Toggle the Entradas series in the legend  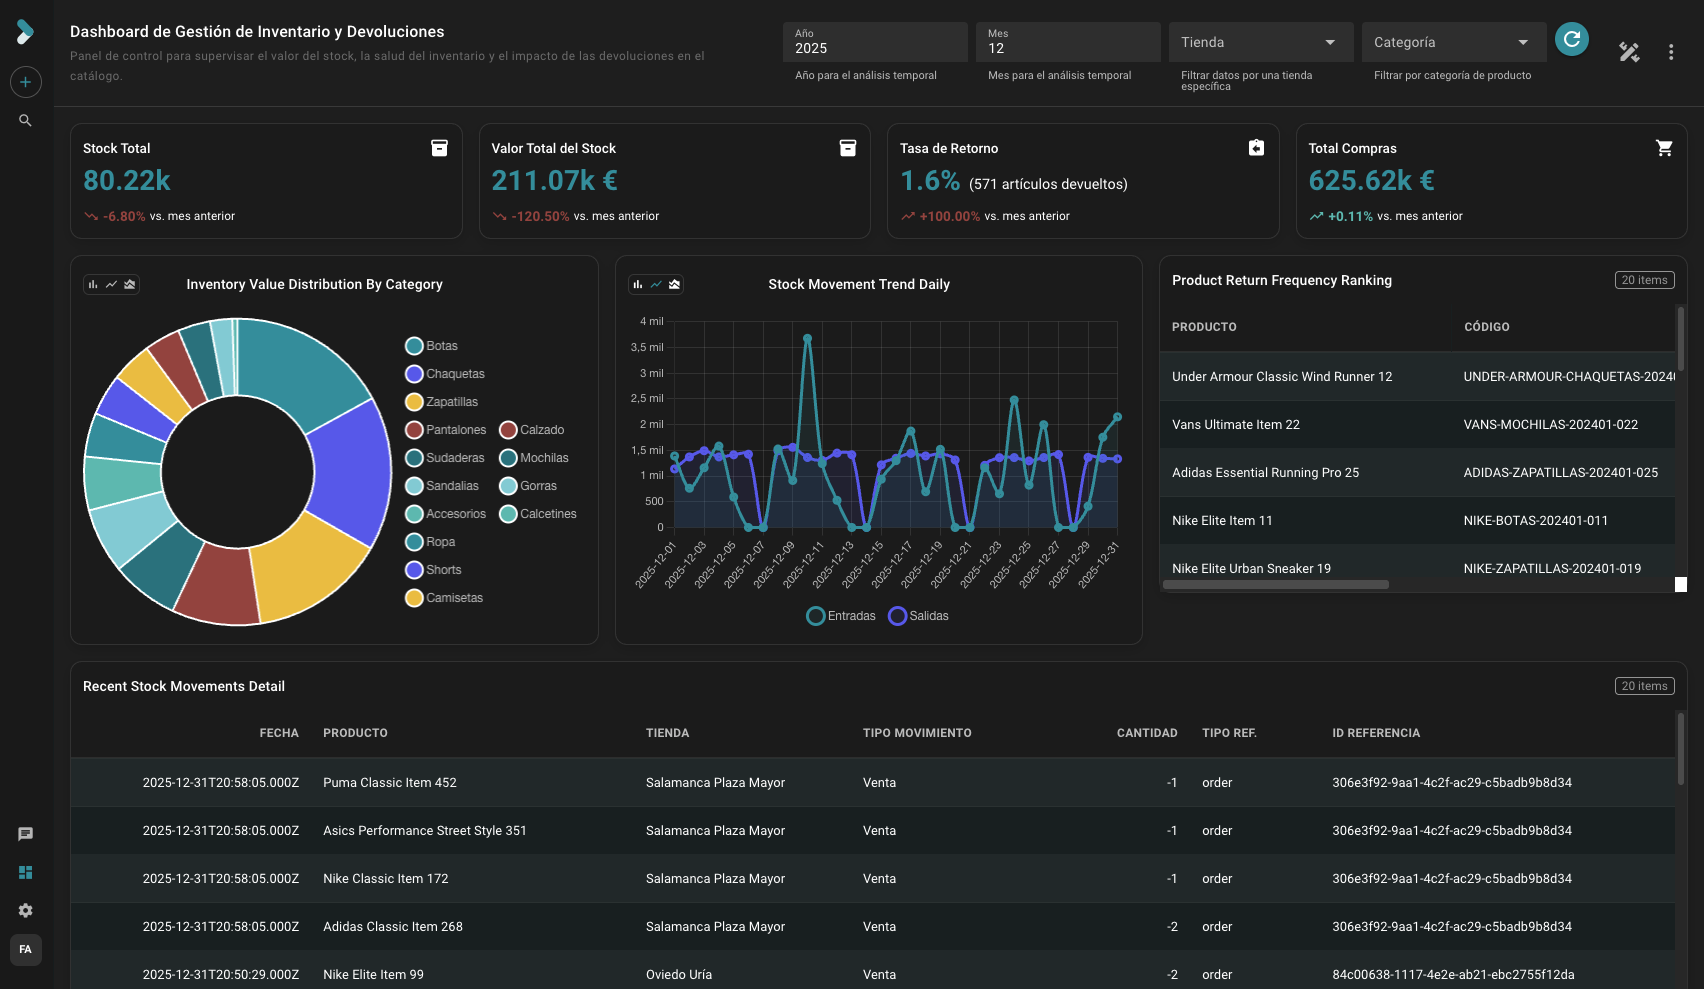(841, 615)
